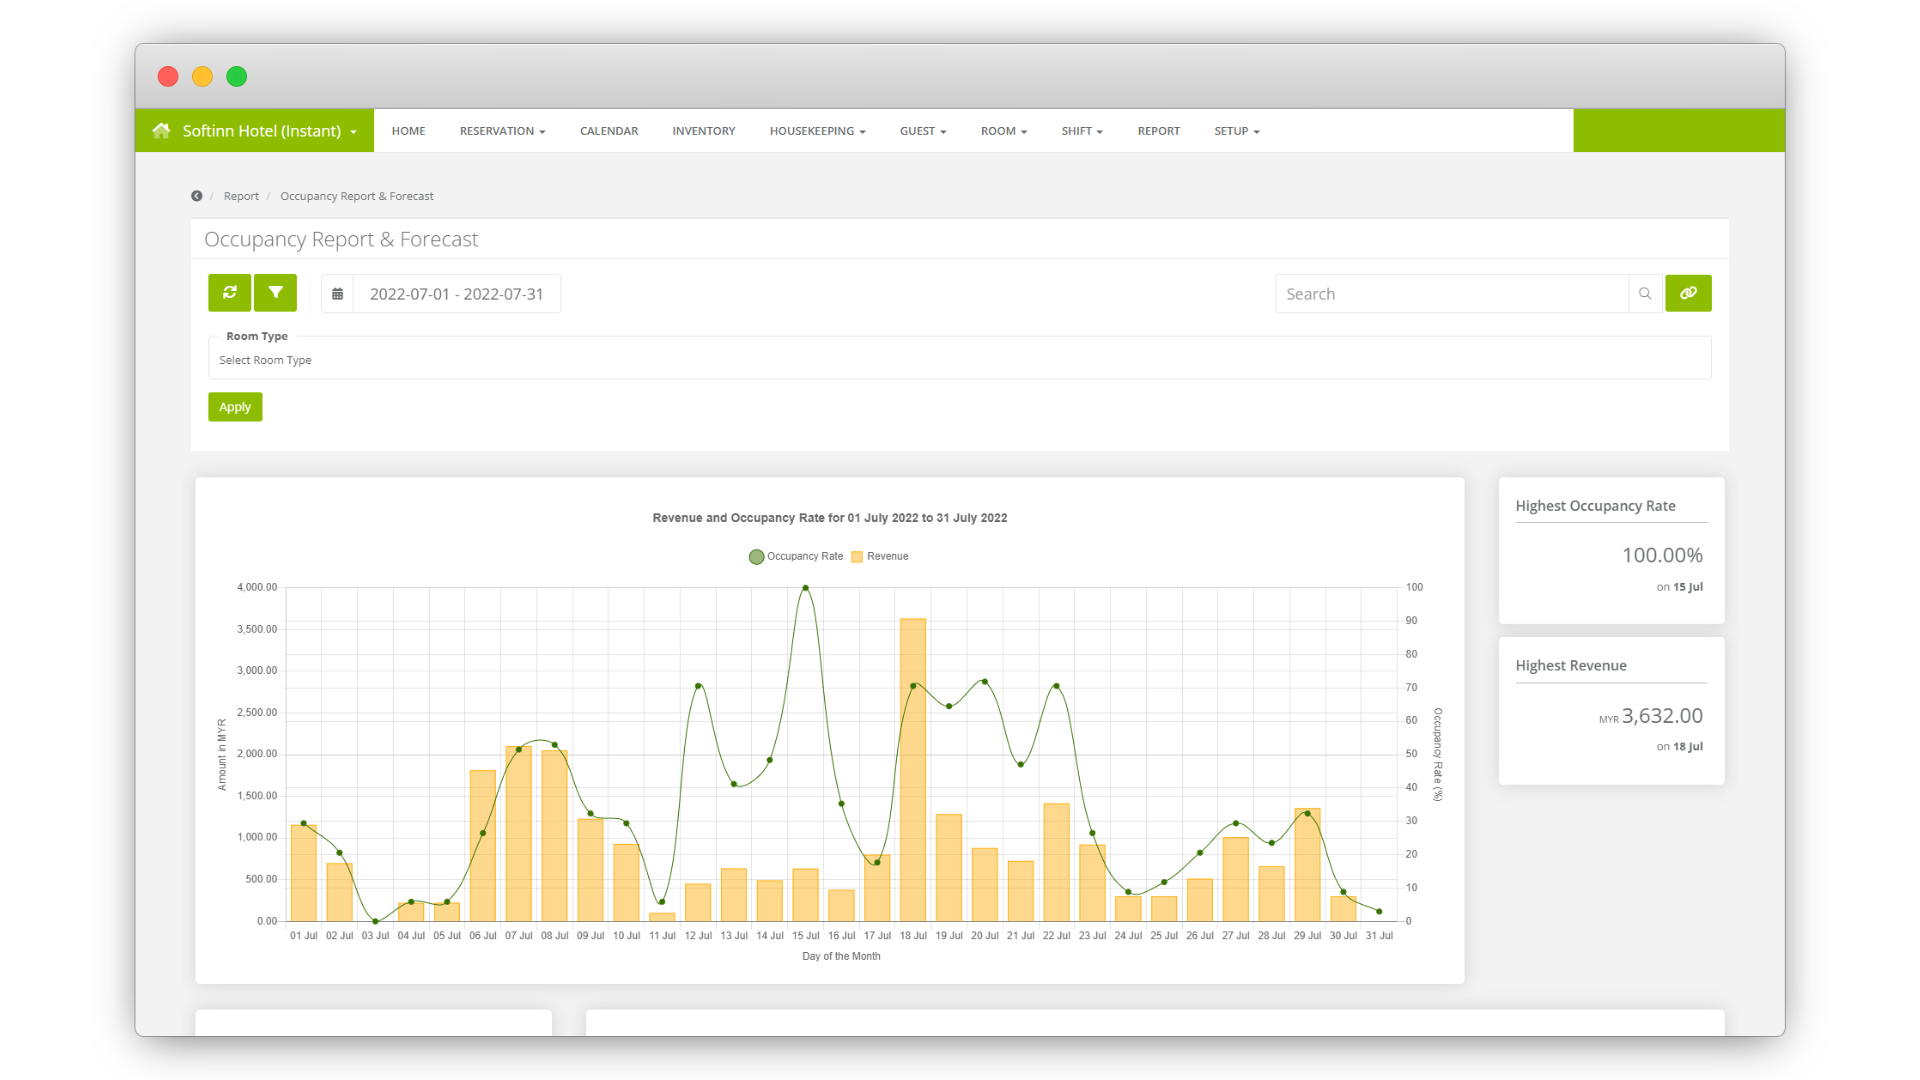1920x1080 pixels.
Task: Click the breadcrumb back arrow icon
Action: (x=197, y=196)
